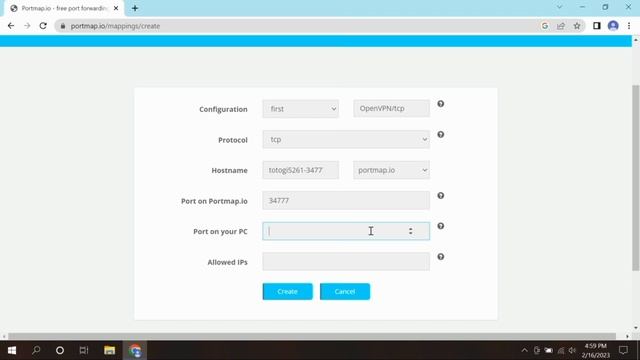Viewport: 640px width, 360px height.
Task: Click the horizontal page scrollbar
Action: tap(312, 336)
